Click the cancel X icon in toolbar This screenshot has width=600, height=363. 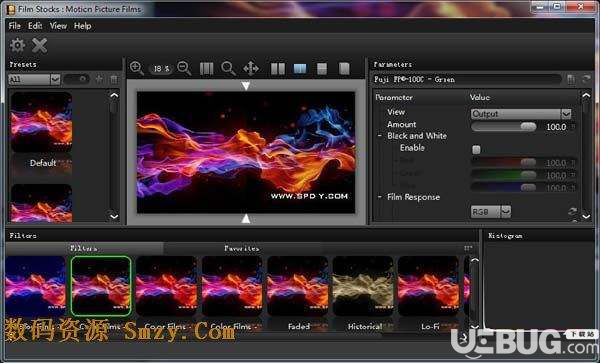click(39, 46)
